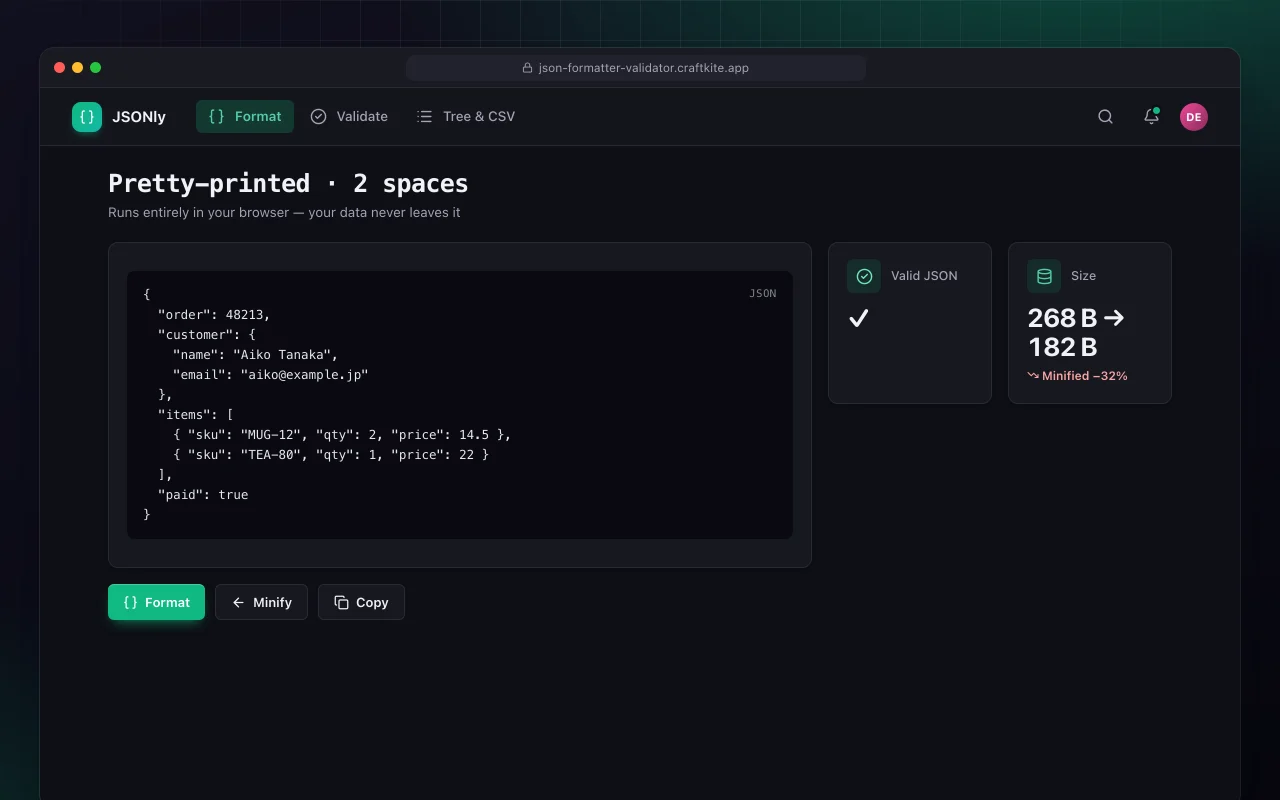Click the Size label
This screenshot has height=800, width=1280.
point(1083,276)
